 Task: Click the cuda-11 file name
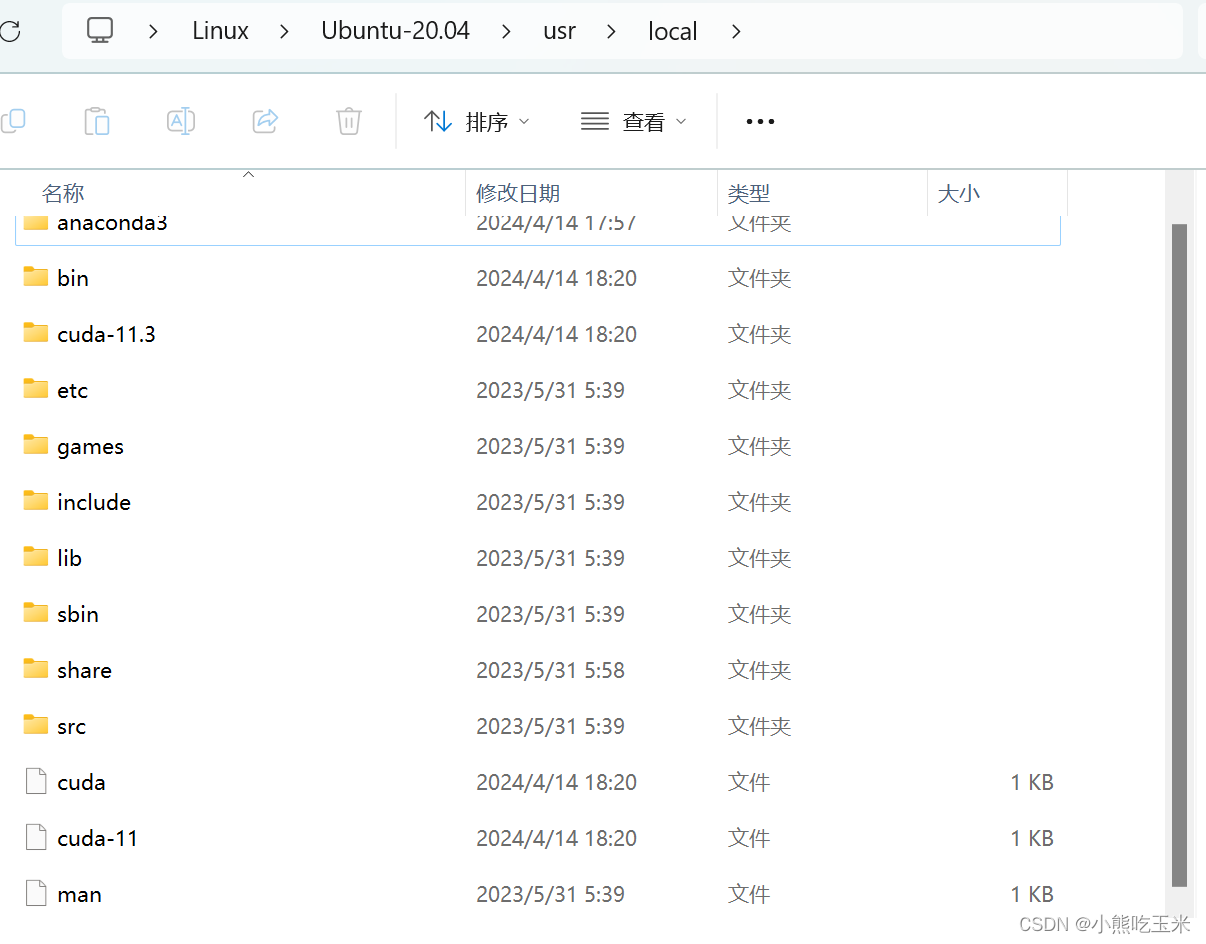click(98, 838)
